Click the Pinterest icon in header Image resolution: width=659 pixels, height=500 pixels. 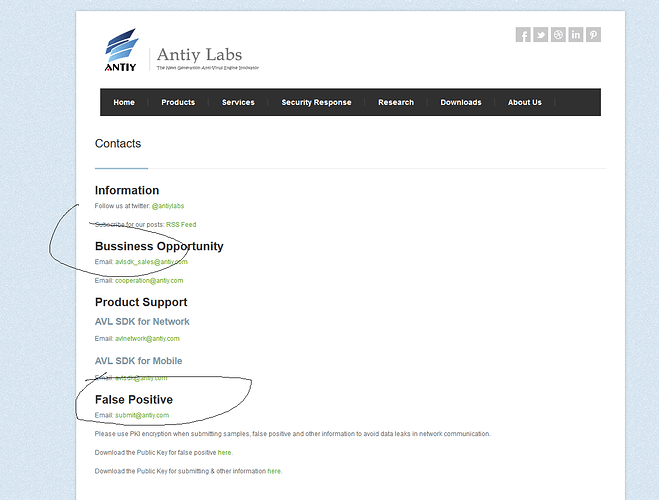click(593, 35)
